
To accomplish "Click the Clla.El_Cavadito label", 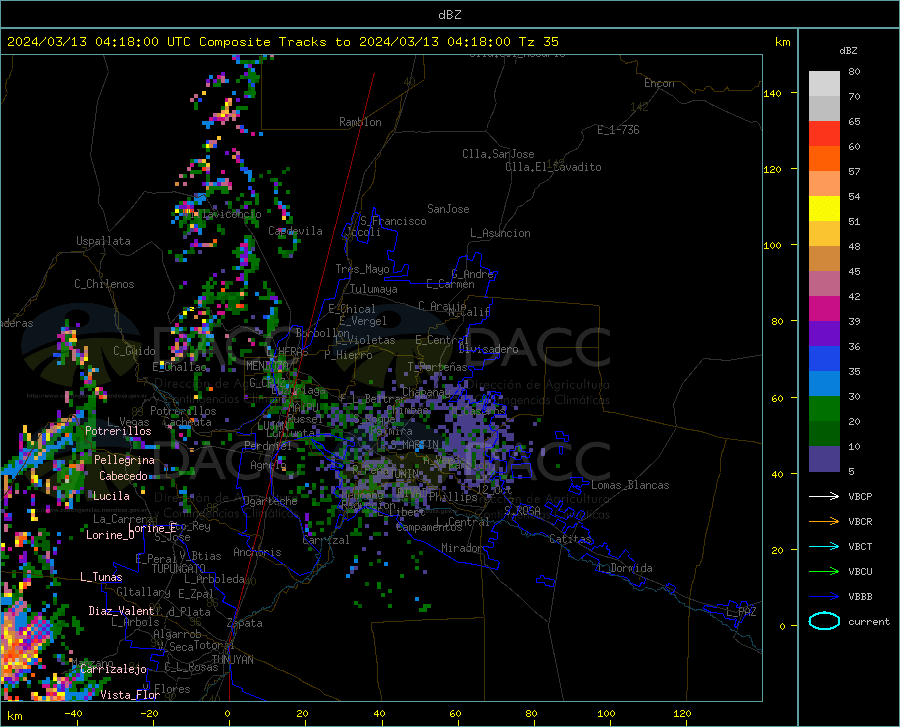I will [x=553, y=167].
